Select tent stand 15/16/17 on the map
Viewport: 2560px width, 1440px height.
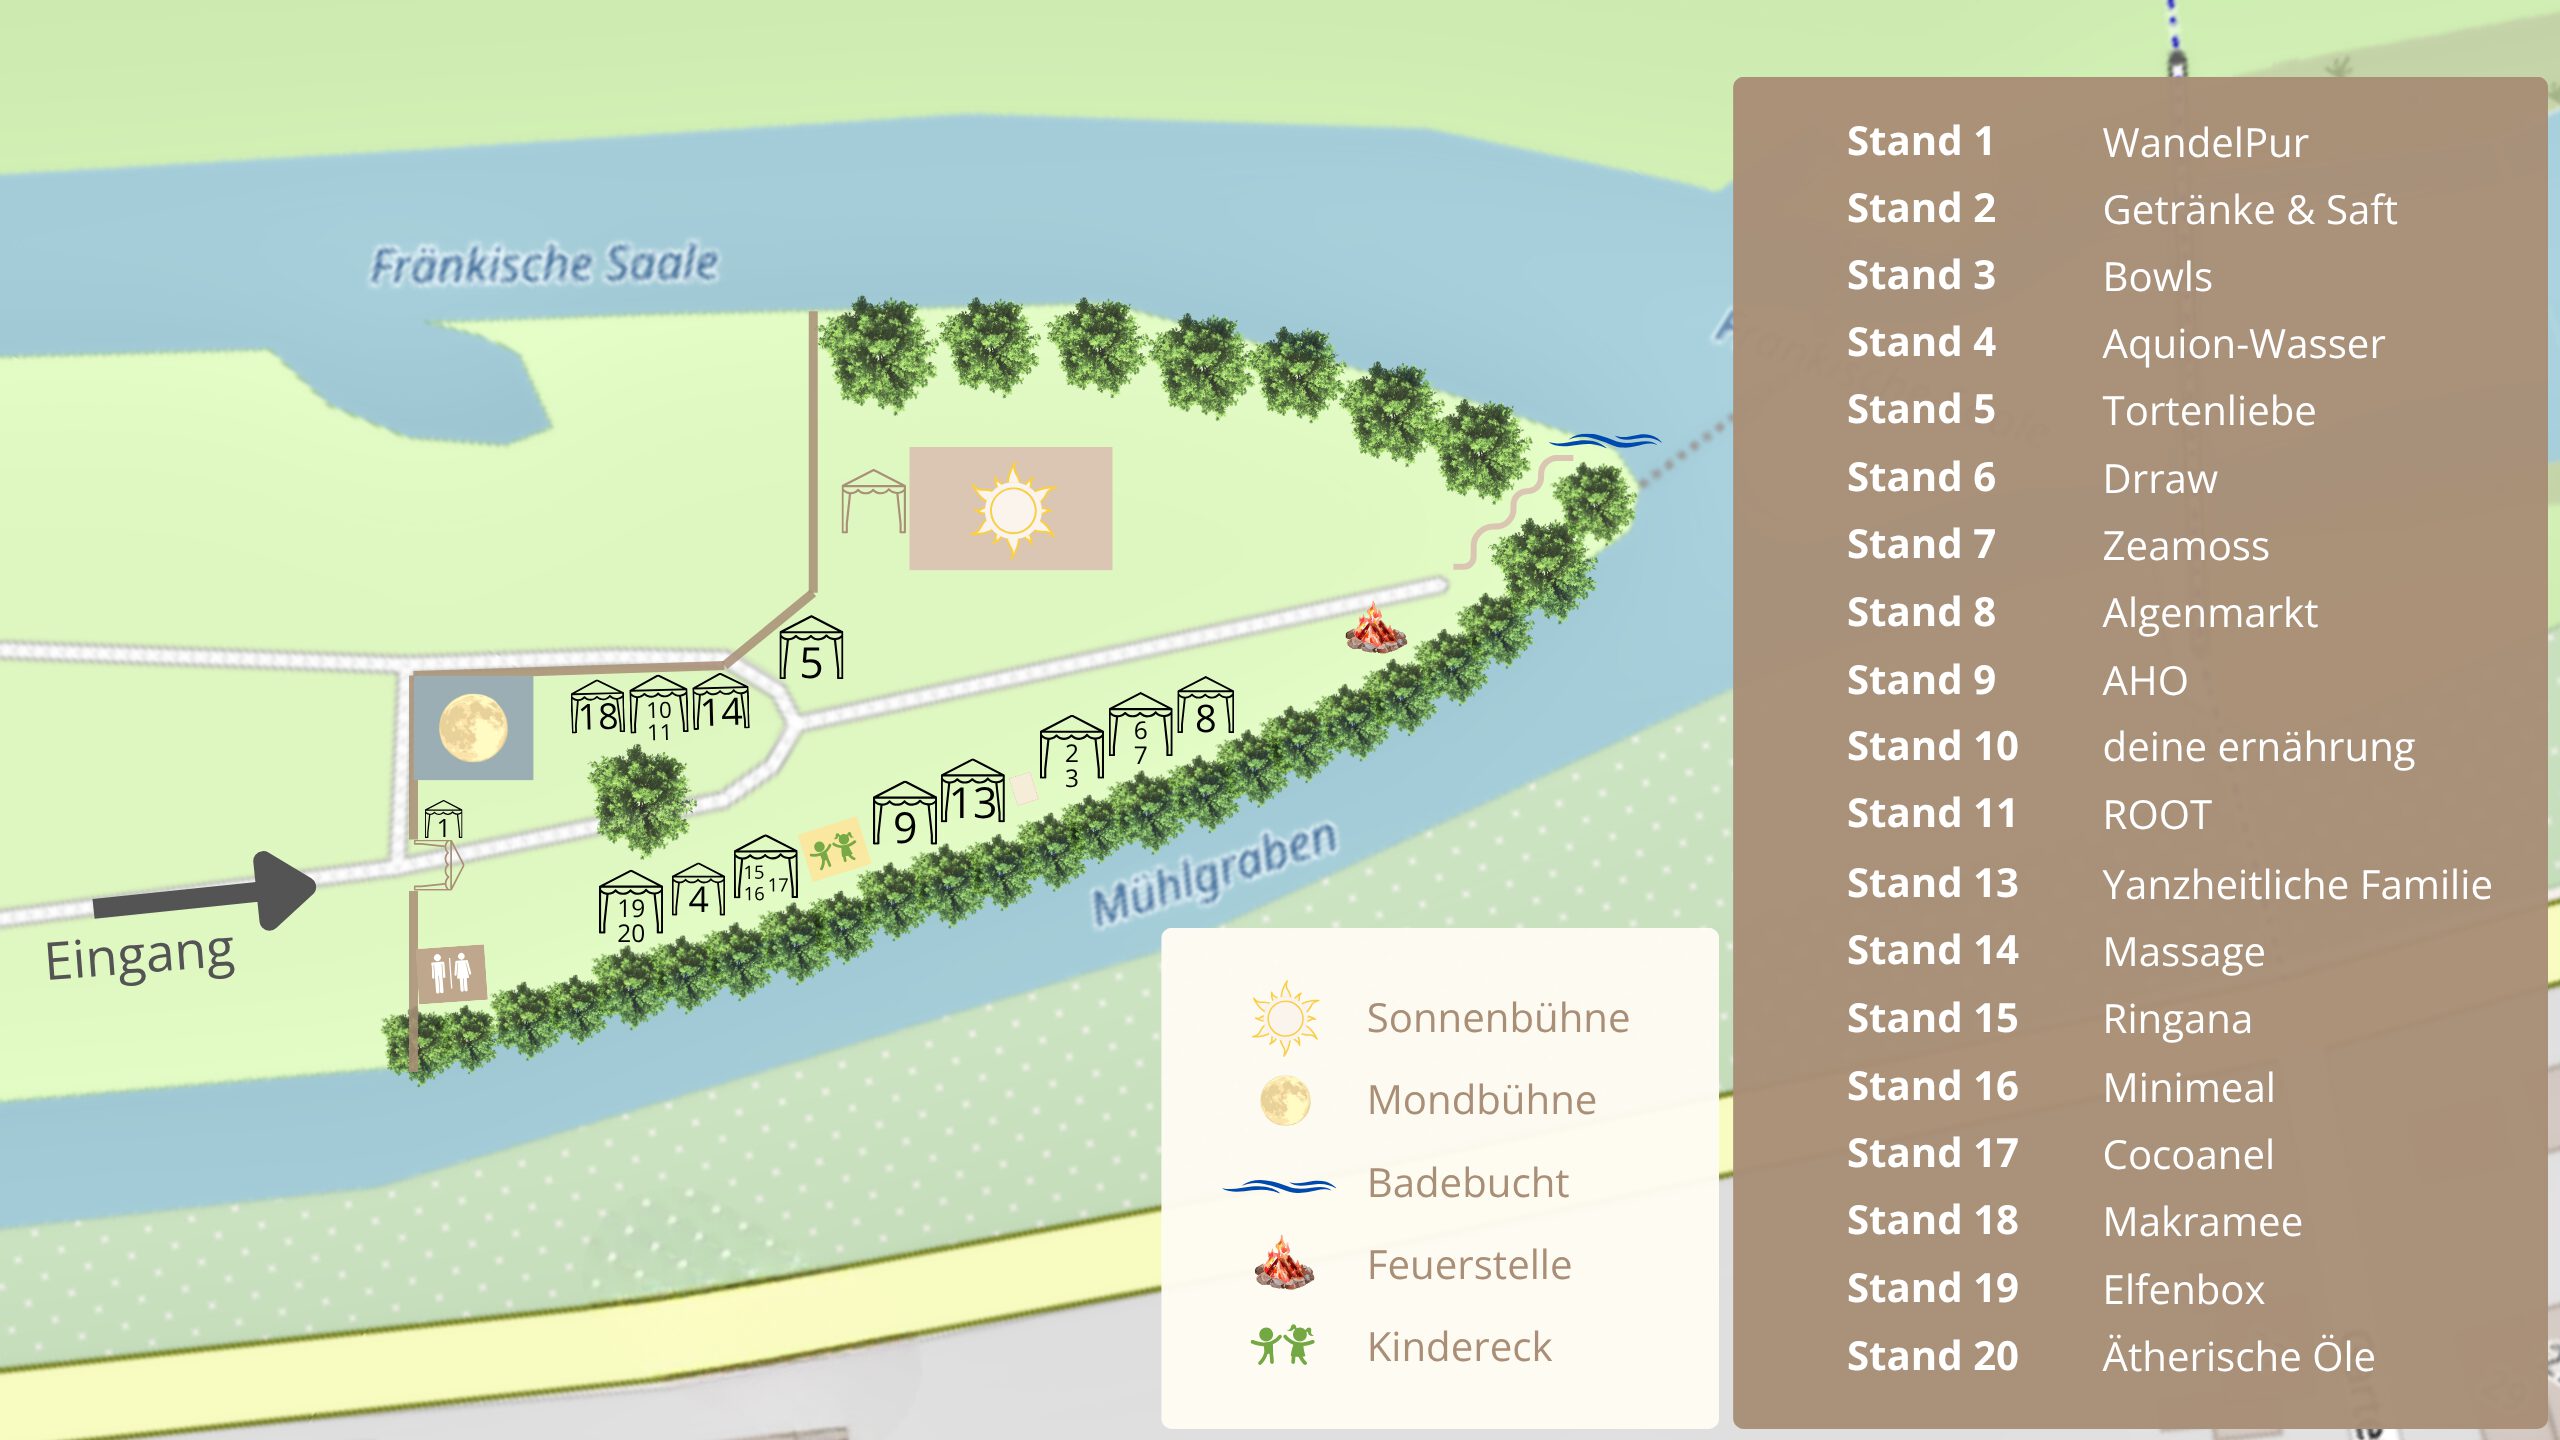765,869
